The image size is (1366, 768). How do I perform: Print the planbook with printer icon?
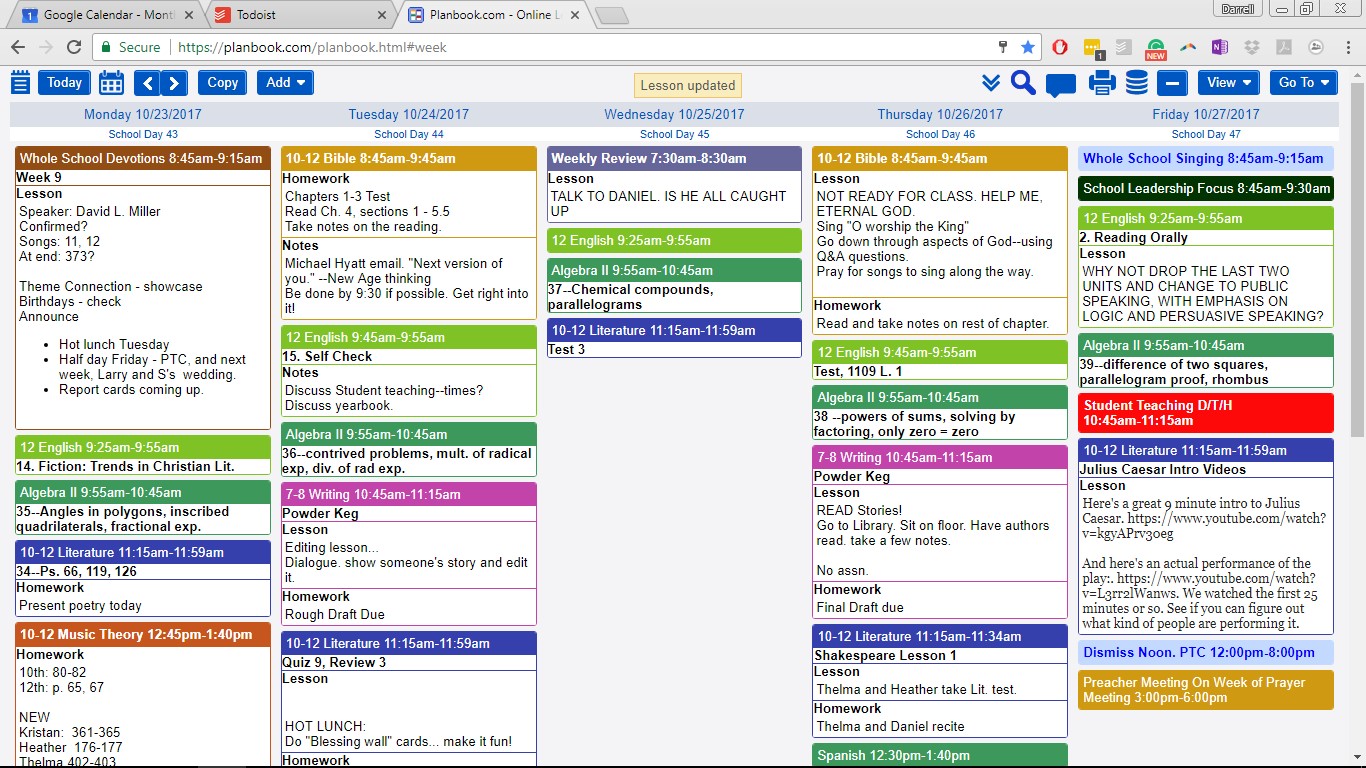coord(1101,83)
